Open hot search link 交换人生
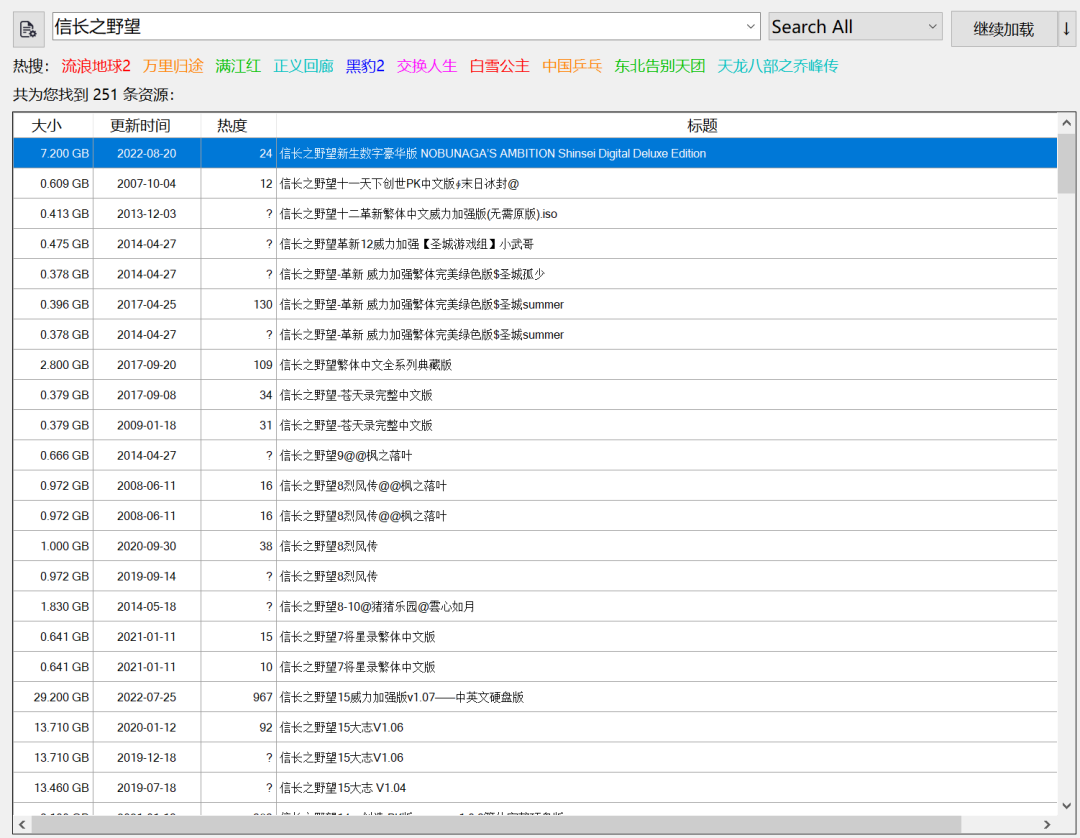The width and height of the screenshot is (1080, 838). pos(426,66)
